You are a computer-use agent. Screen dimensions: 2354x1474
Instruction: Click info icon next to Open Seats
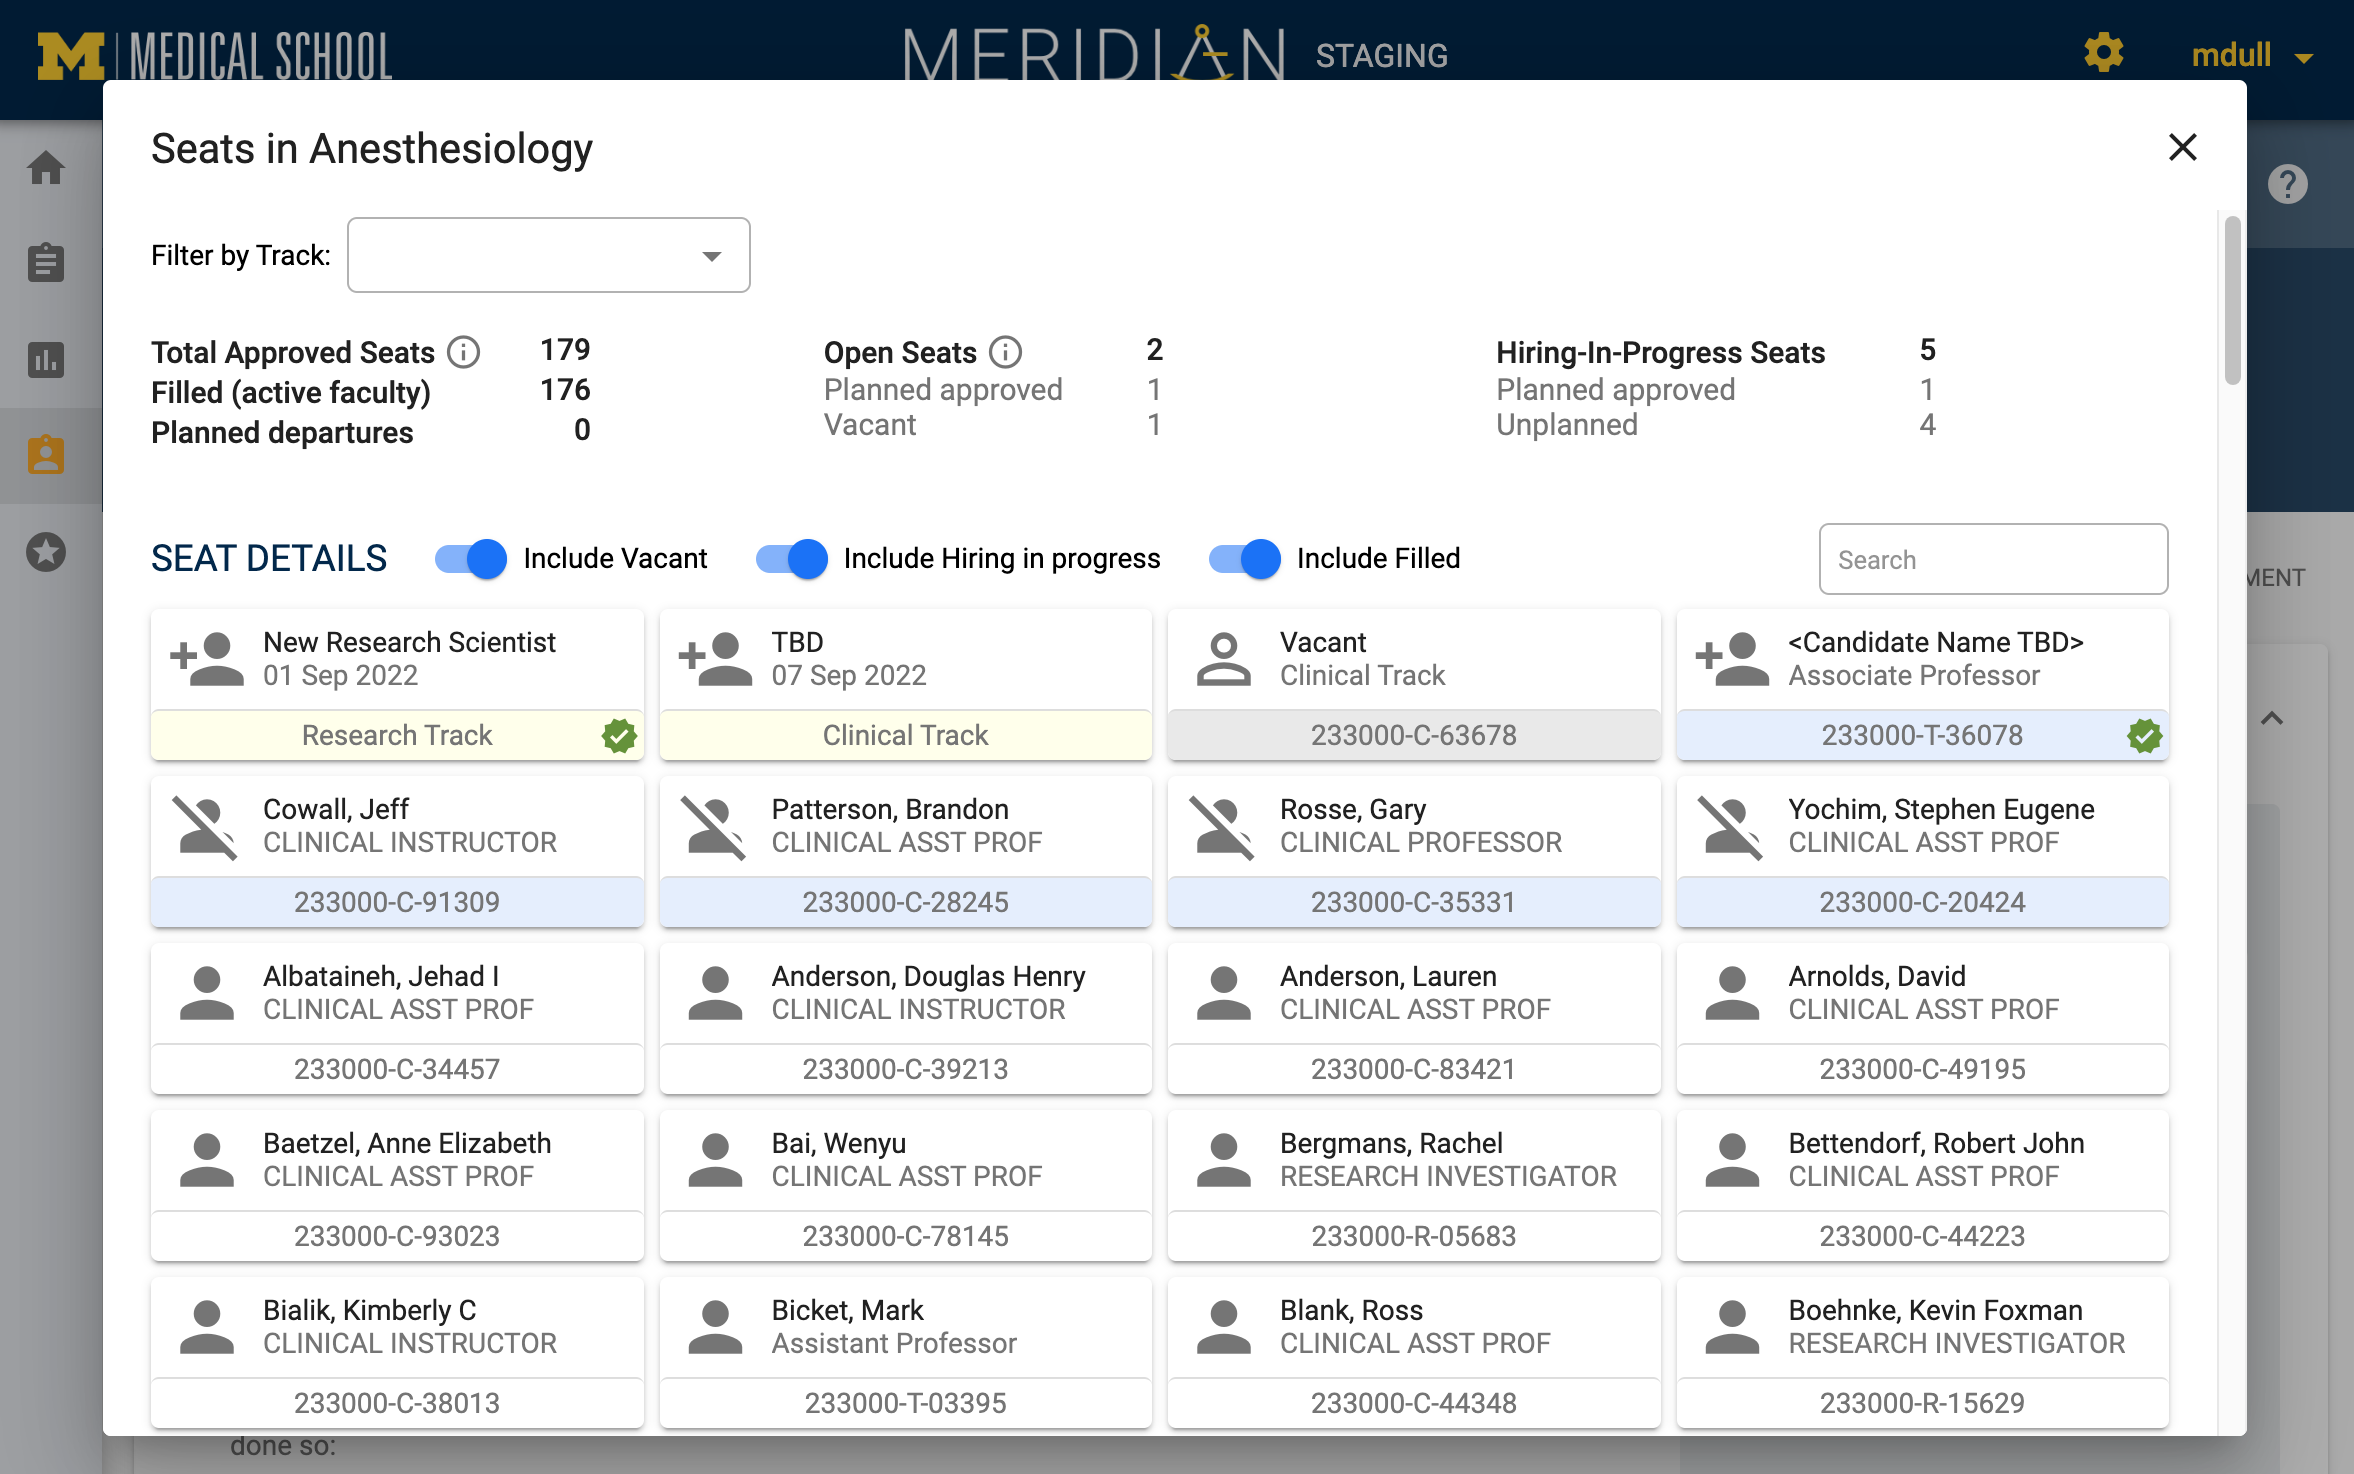point(1005,352)
